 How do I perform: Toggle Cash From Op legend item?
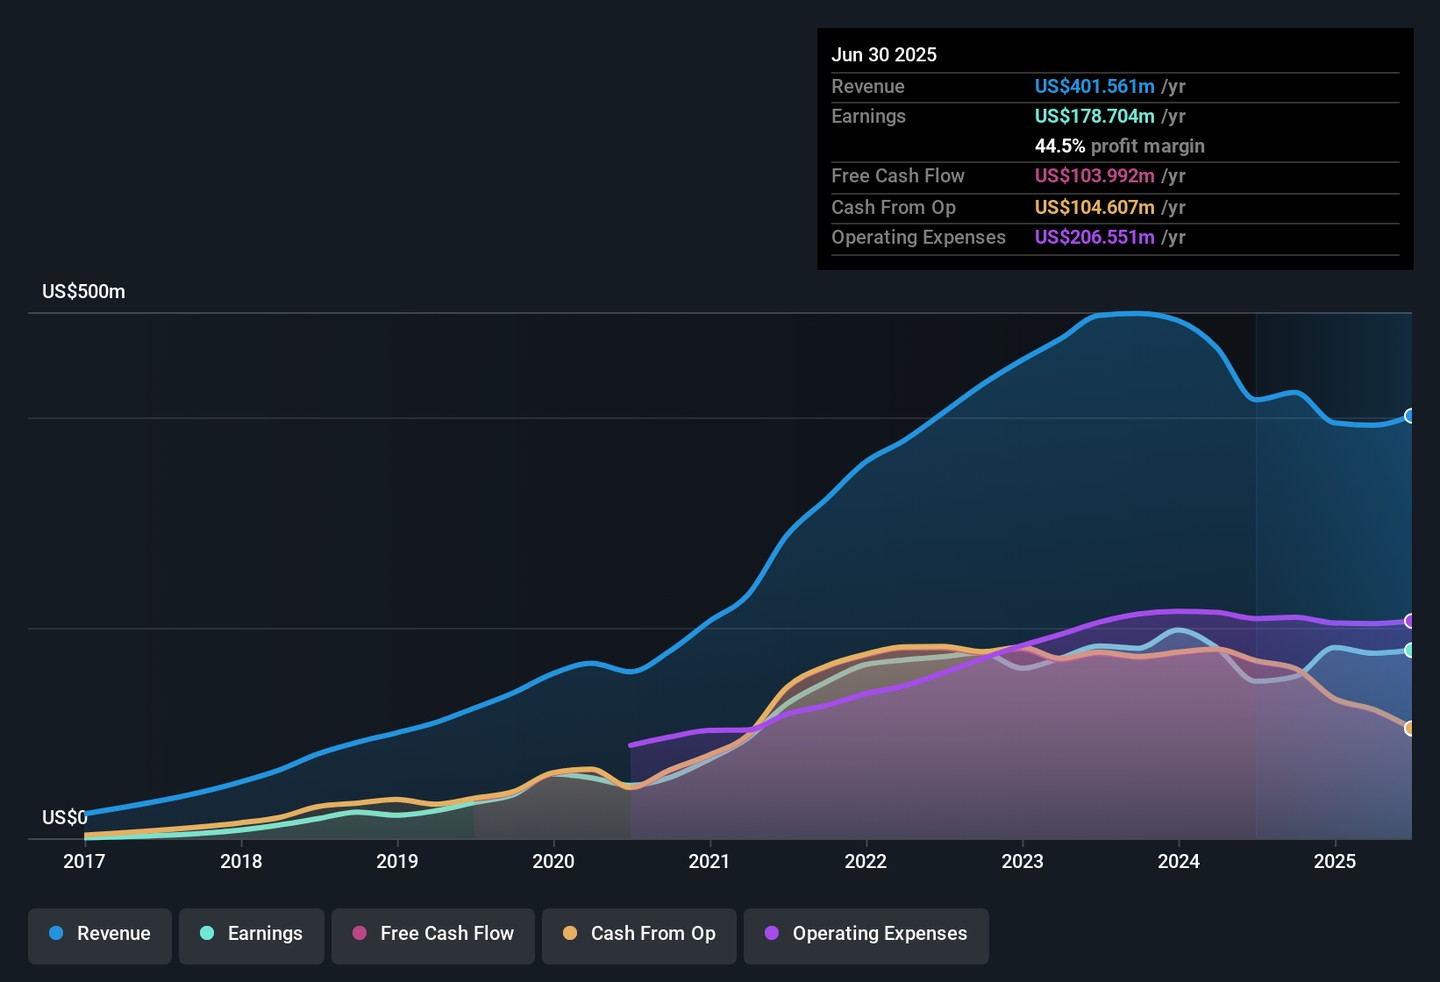point(639,934)
